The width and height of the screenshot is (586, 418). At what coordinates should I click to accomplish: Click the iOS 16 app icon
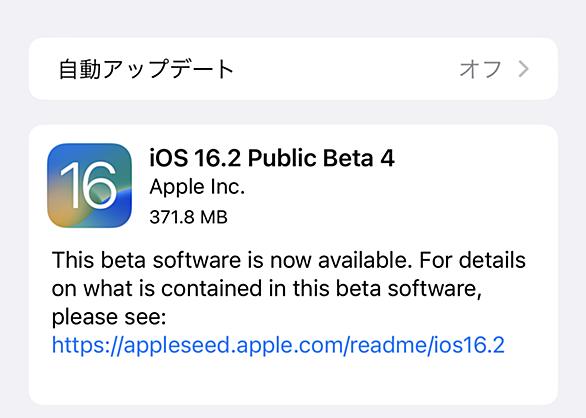[89, 185]
